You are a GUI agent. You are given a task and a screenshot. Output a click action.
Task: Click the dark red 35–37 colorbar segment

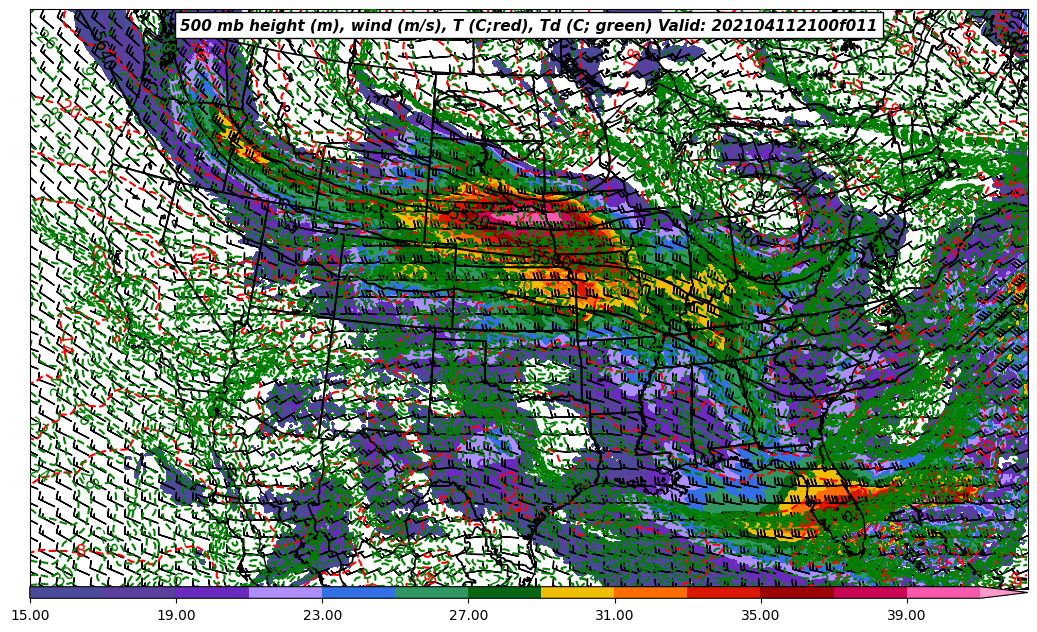tap(796, 592)
